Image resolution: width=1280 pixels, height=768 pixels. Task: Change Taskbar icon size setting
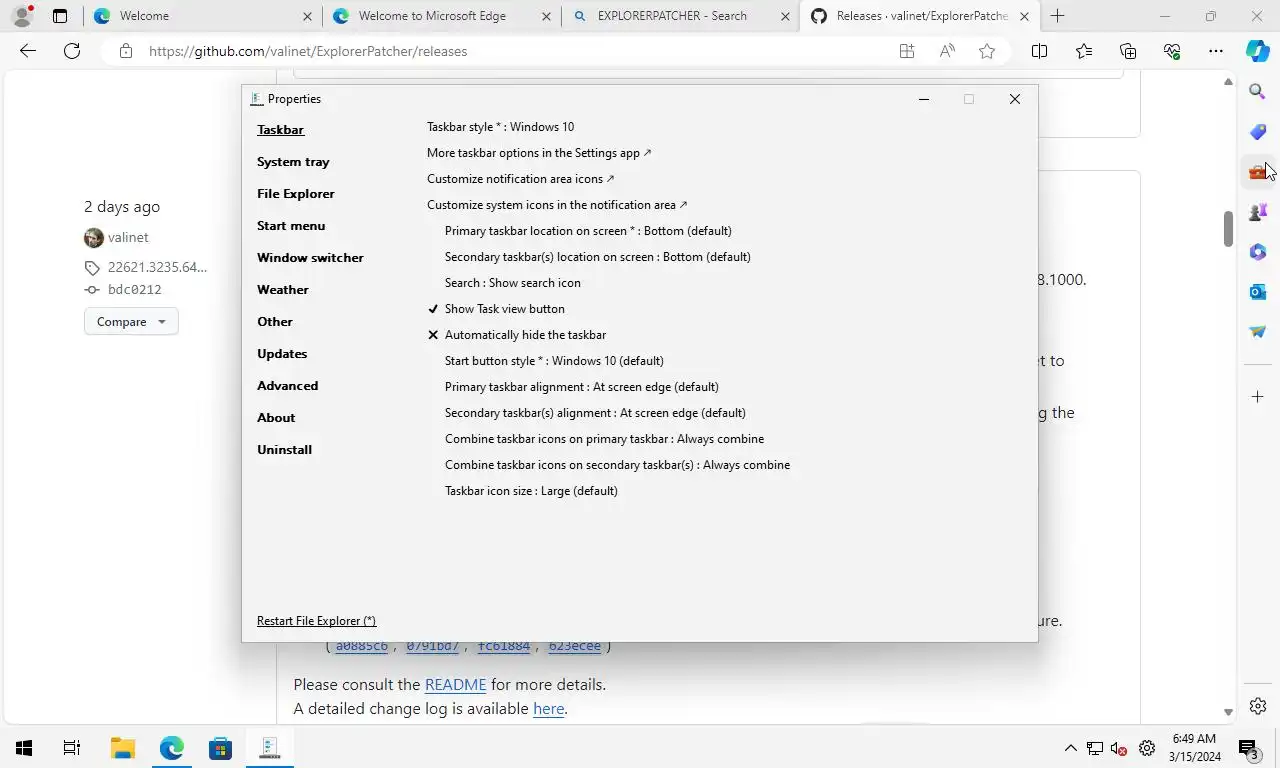[x=531, y=491]
